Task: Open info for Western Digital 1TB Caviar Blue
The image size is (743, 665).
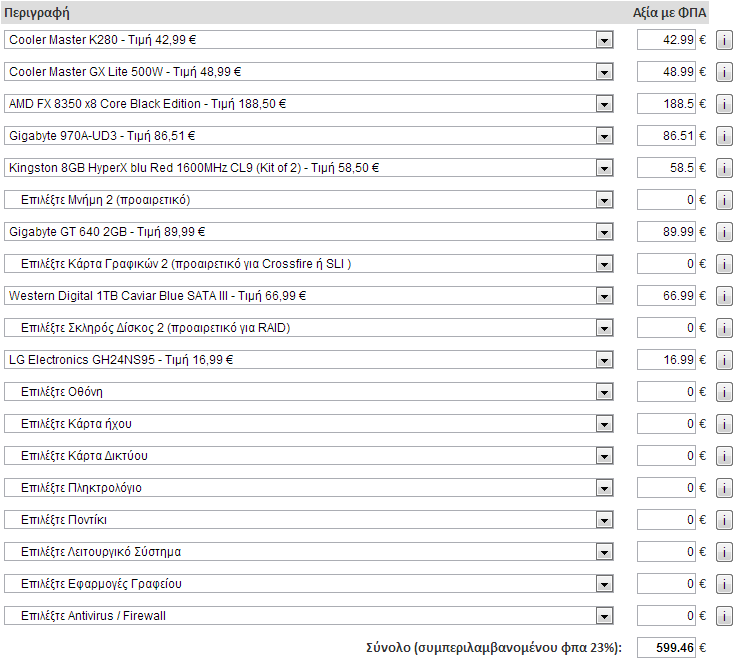Action: coord(724,296)
